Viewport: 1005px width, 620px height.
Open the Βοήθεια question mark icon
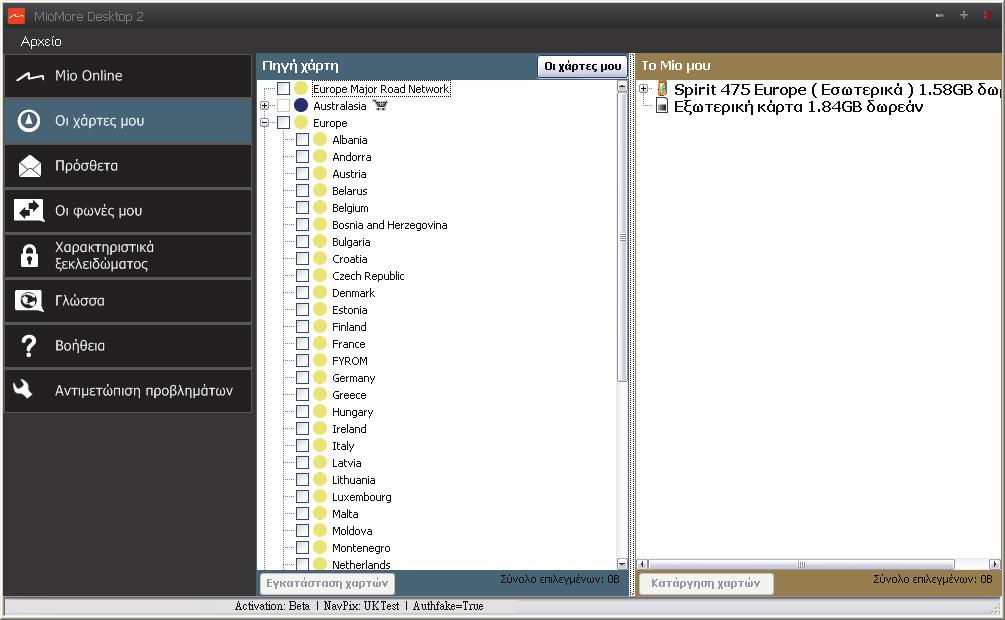coord(29,346)
